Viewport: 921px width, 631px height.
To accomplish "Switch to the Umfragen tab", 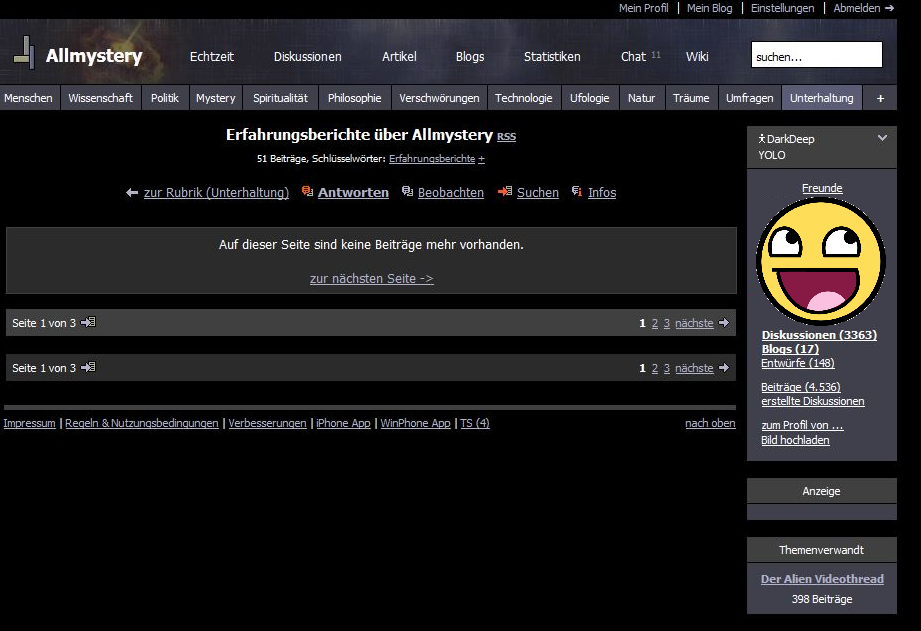I will click(749, 98).
